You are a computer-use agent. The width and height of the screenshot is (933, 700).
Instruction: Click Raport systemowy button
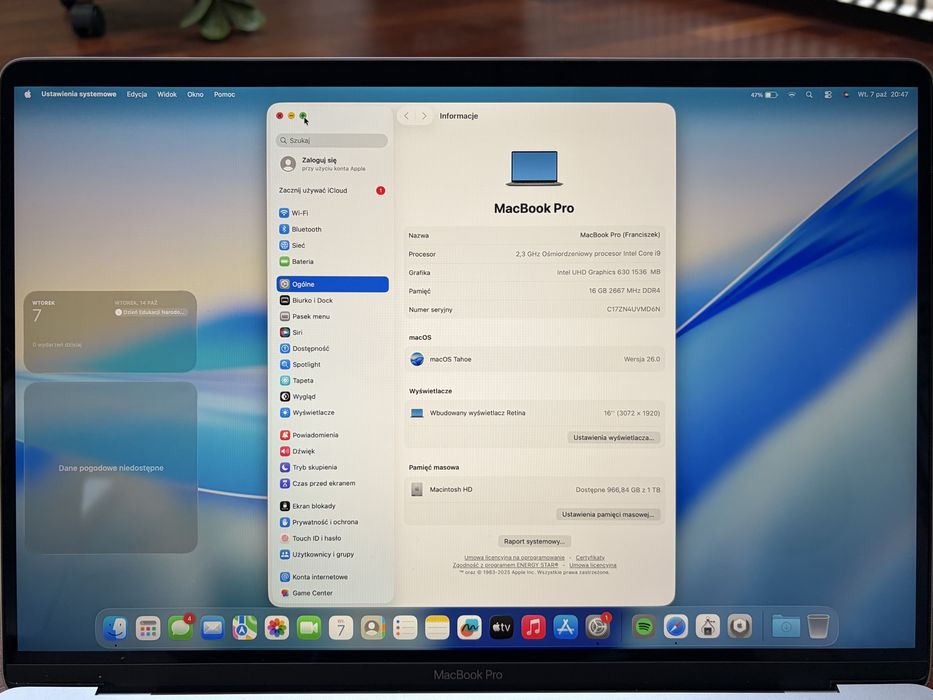click(x=534, y=542)
